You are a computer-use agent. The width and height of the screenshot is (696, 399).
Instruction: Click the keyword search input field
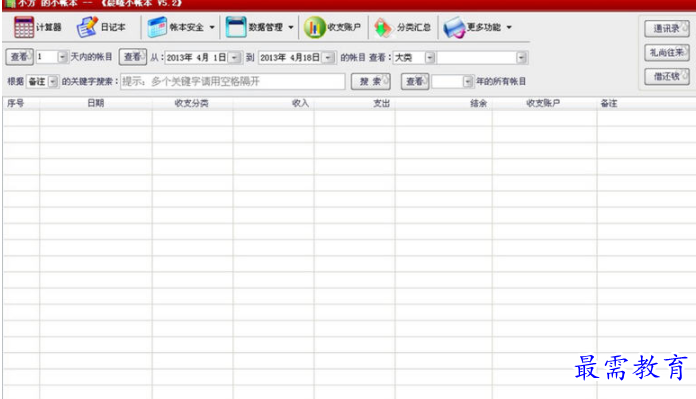(x=233, y=82)
